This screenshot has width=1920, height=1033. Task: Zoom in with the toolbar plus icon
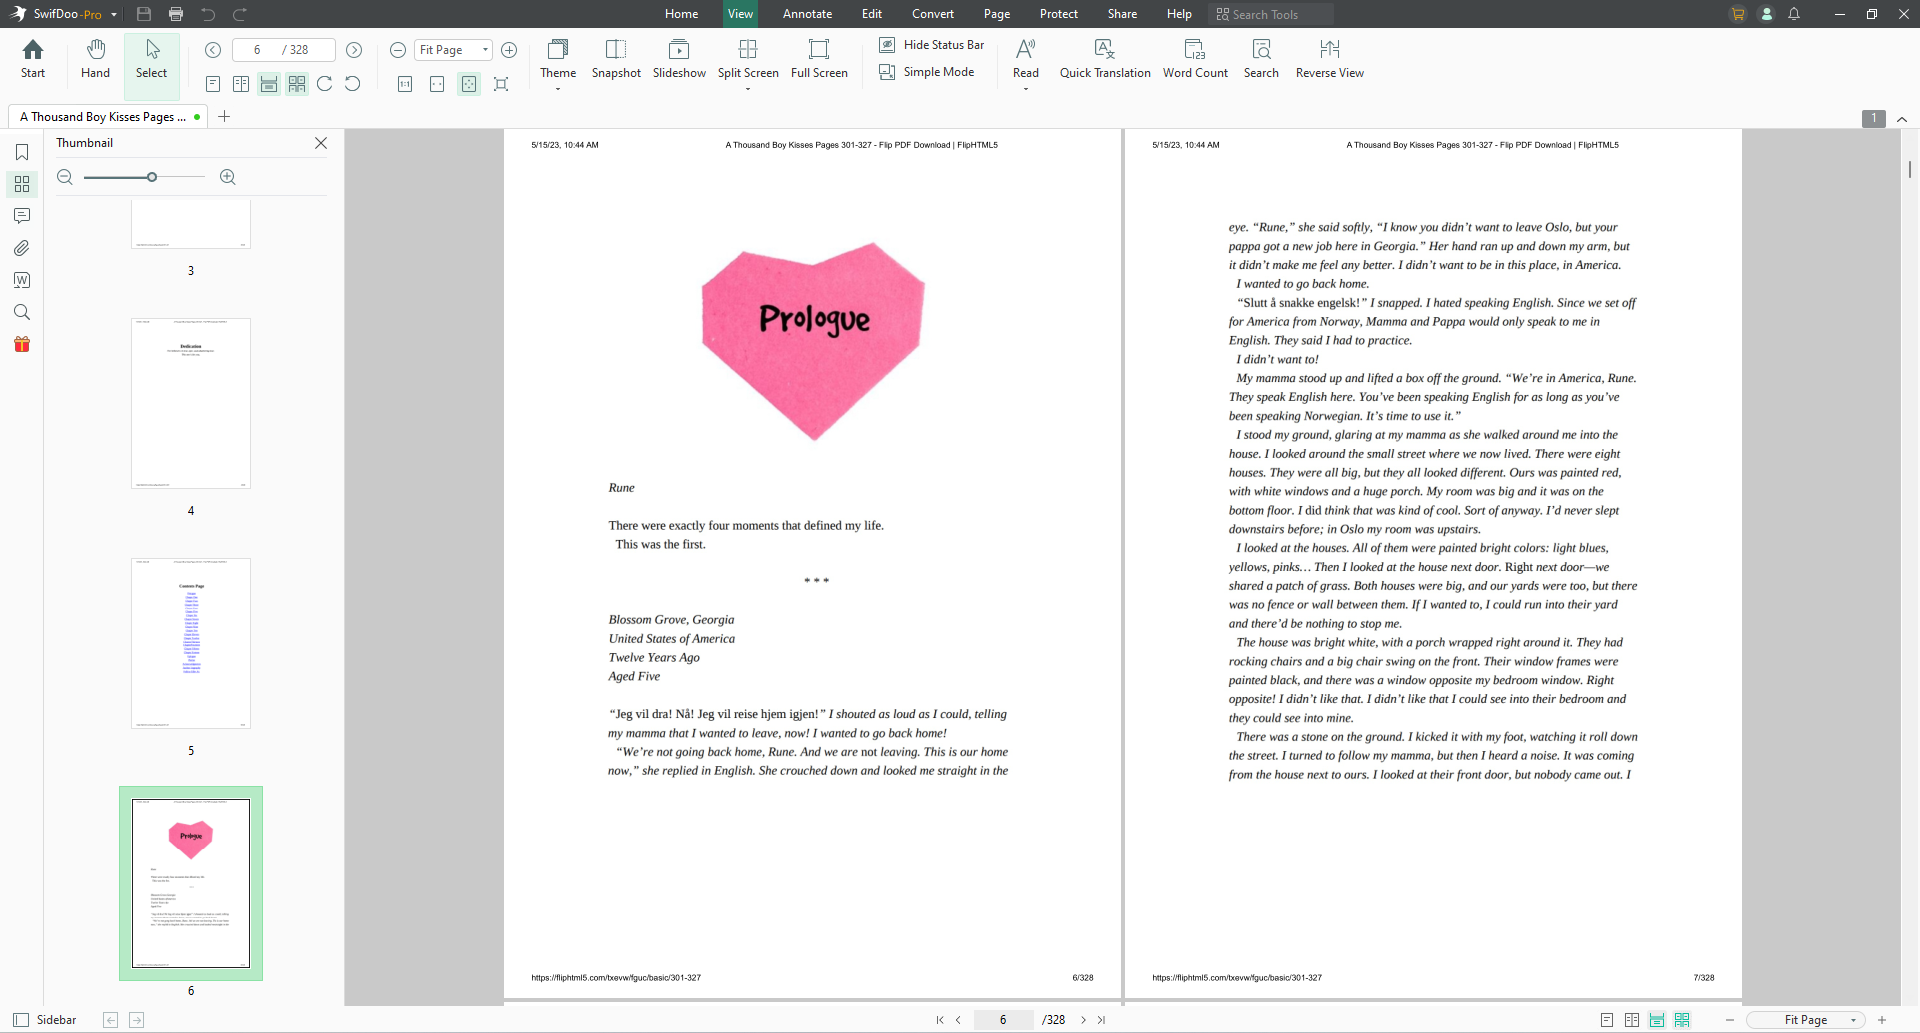pyautogui.click(x=509, y=50)
